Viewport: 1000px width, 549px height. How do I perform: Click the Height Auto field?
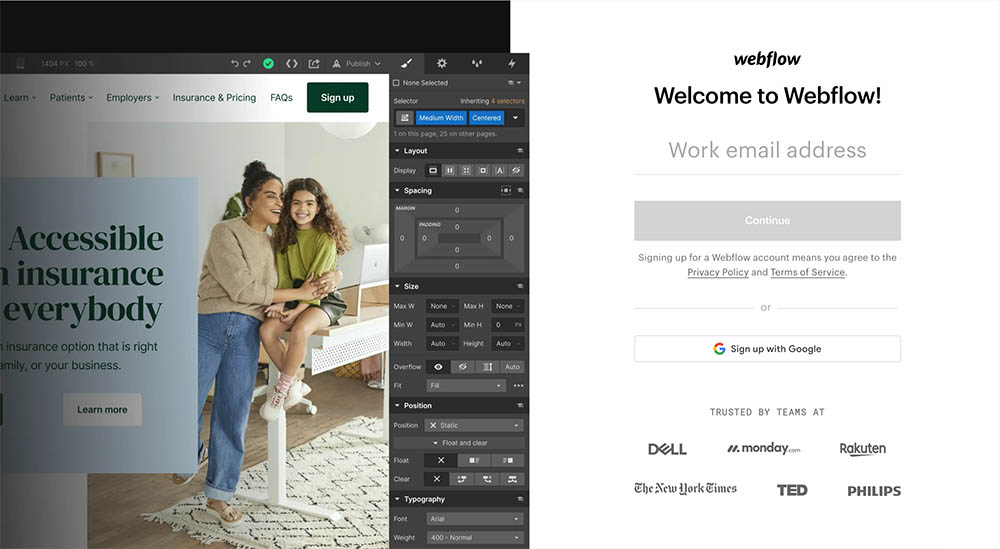[508, 343]
